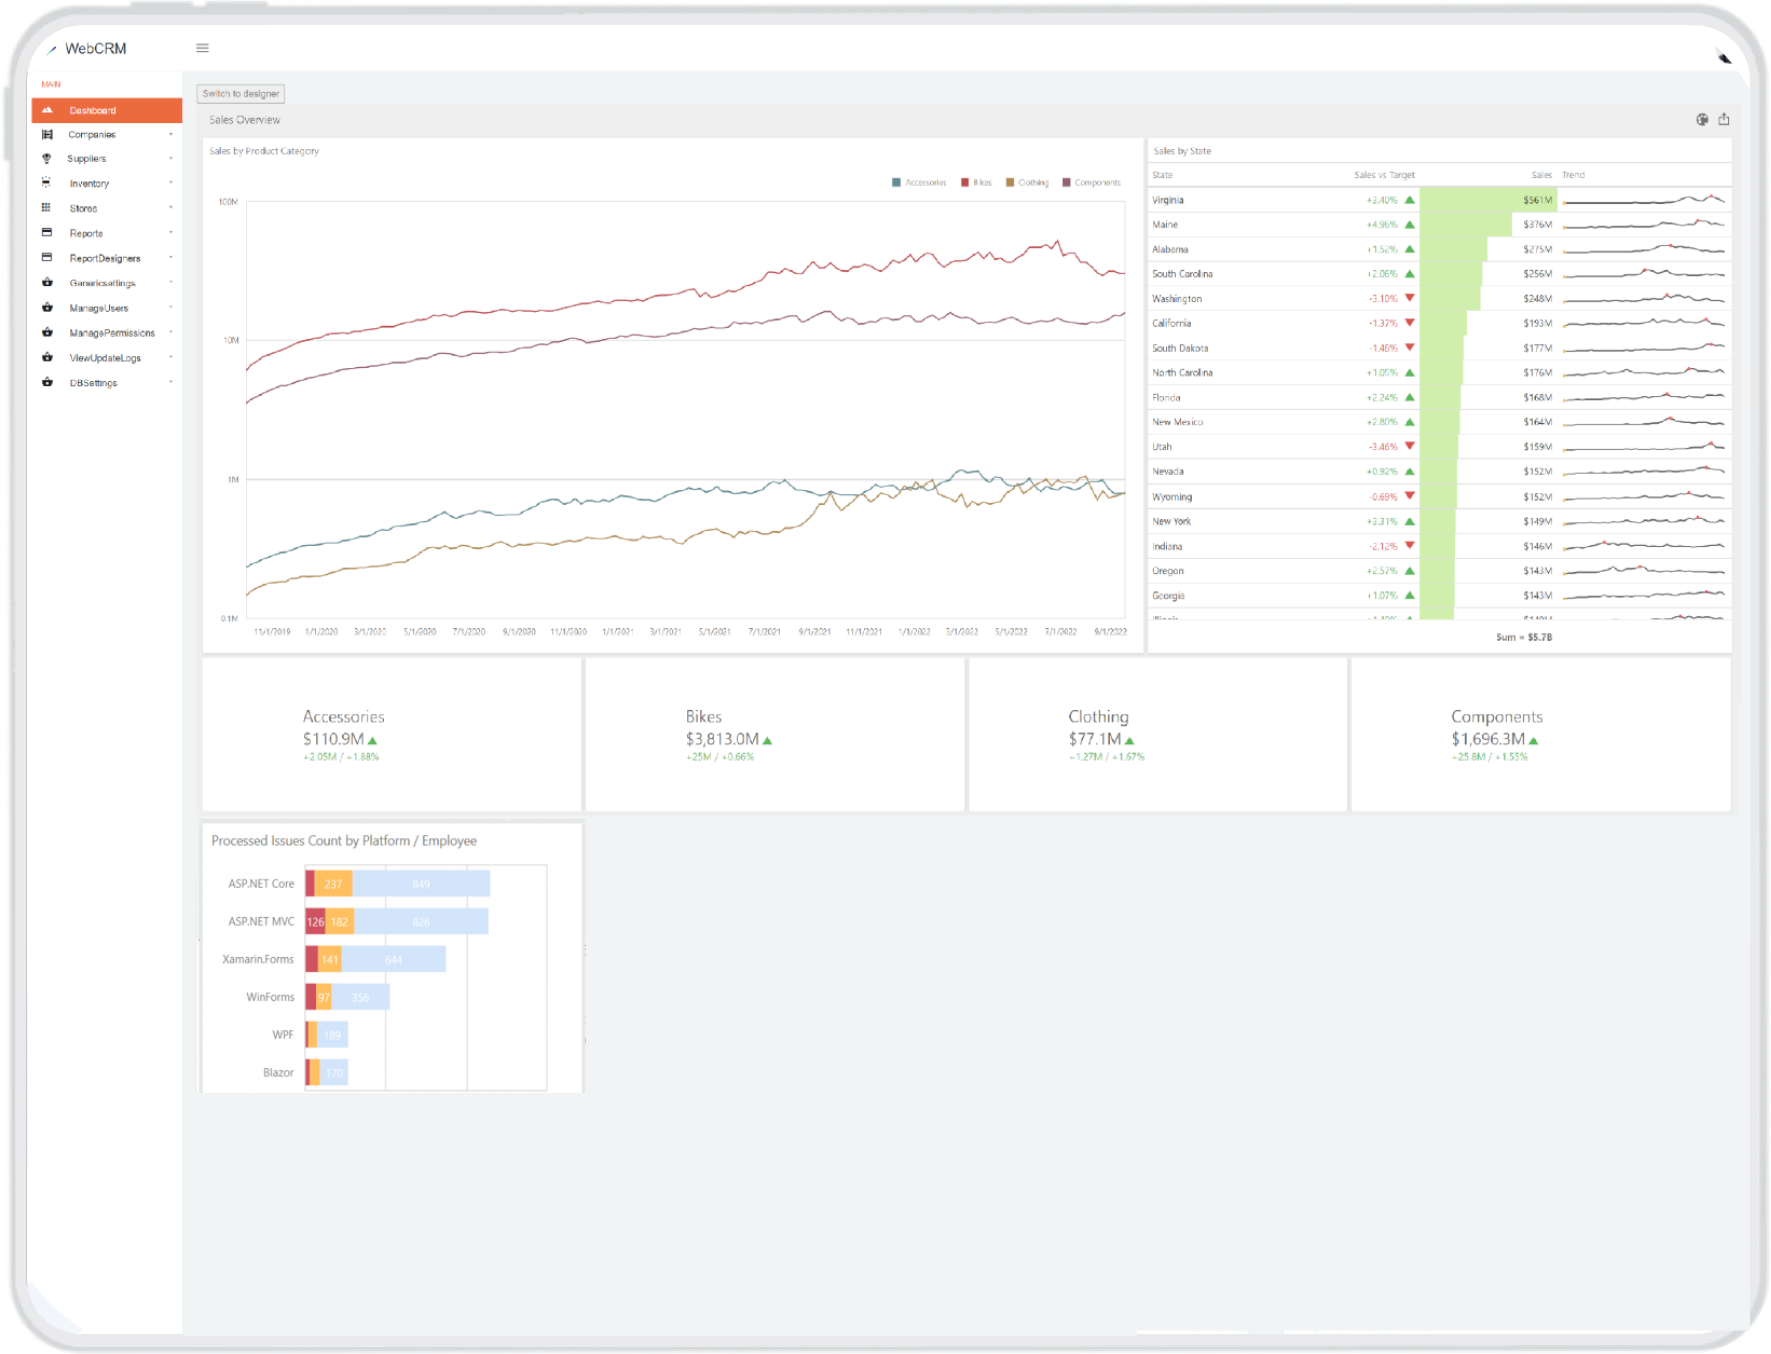Expand the Reports menu arrow
1771x1354 pixels.
(x=171, y=233)
